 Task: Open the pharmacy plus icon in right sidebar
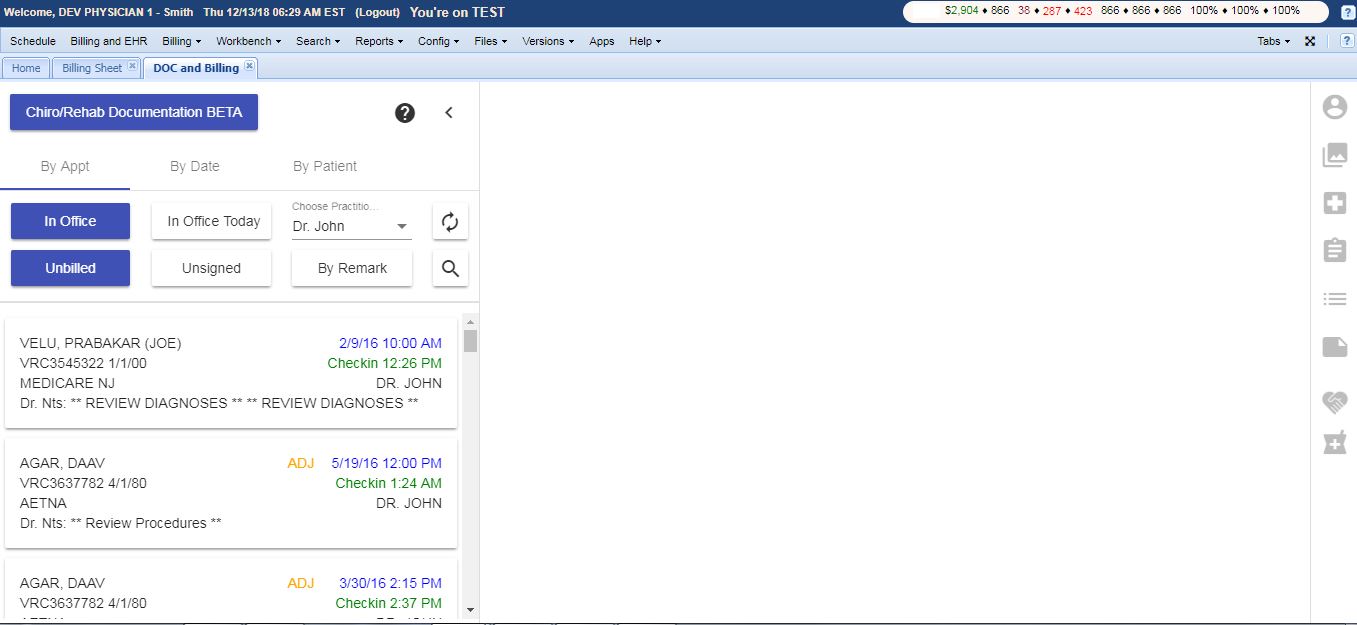tap(1335, 442)
